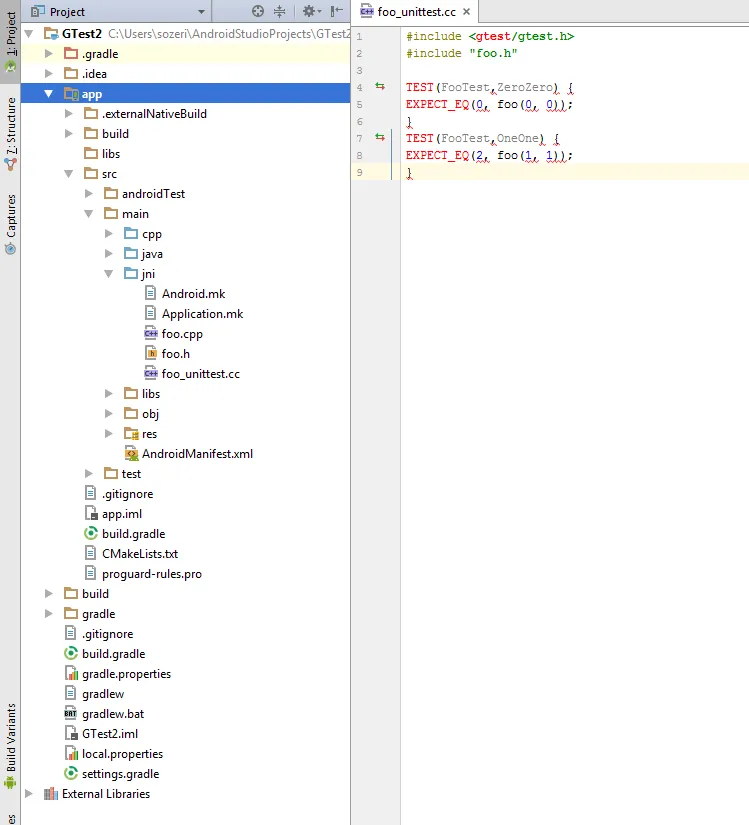Close the foo_unittest.cc editor tab
This screenshot has height=825, width=749.
[466, 12]
